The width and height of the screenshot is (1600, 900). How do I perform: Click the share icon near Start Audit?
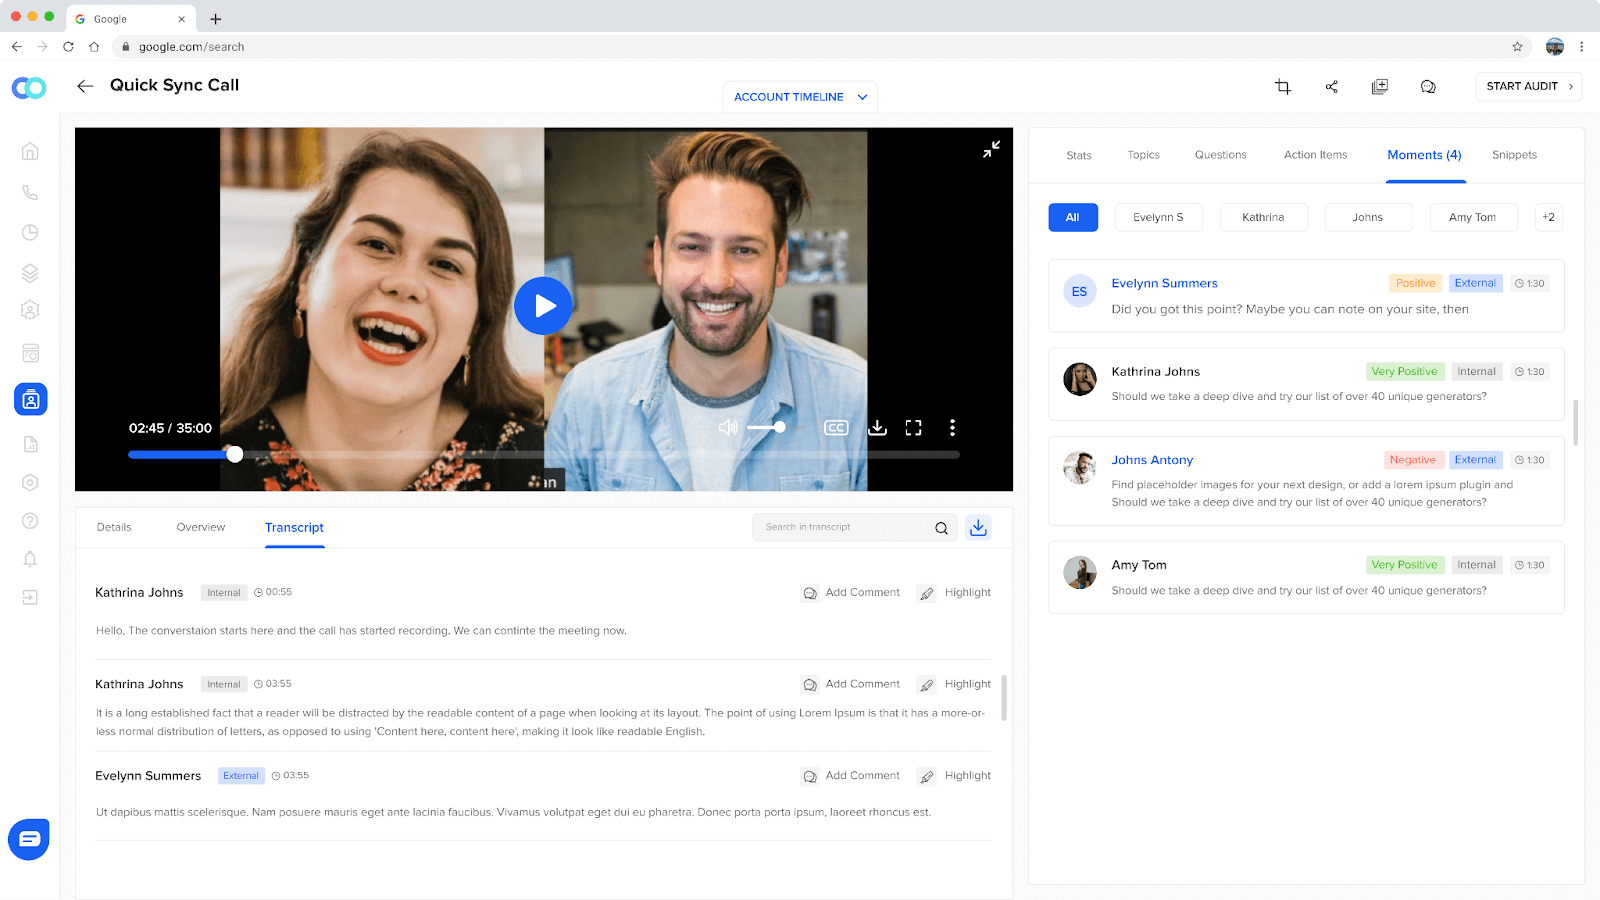(x=1331, y=87)
